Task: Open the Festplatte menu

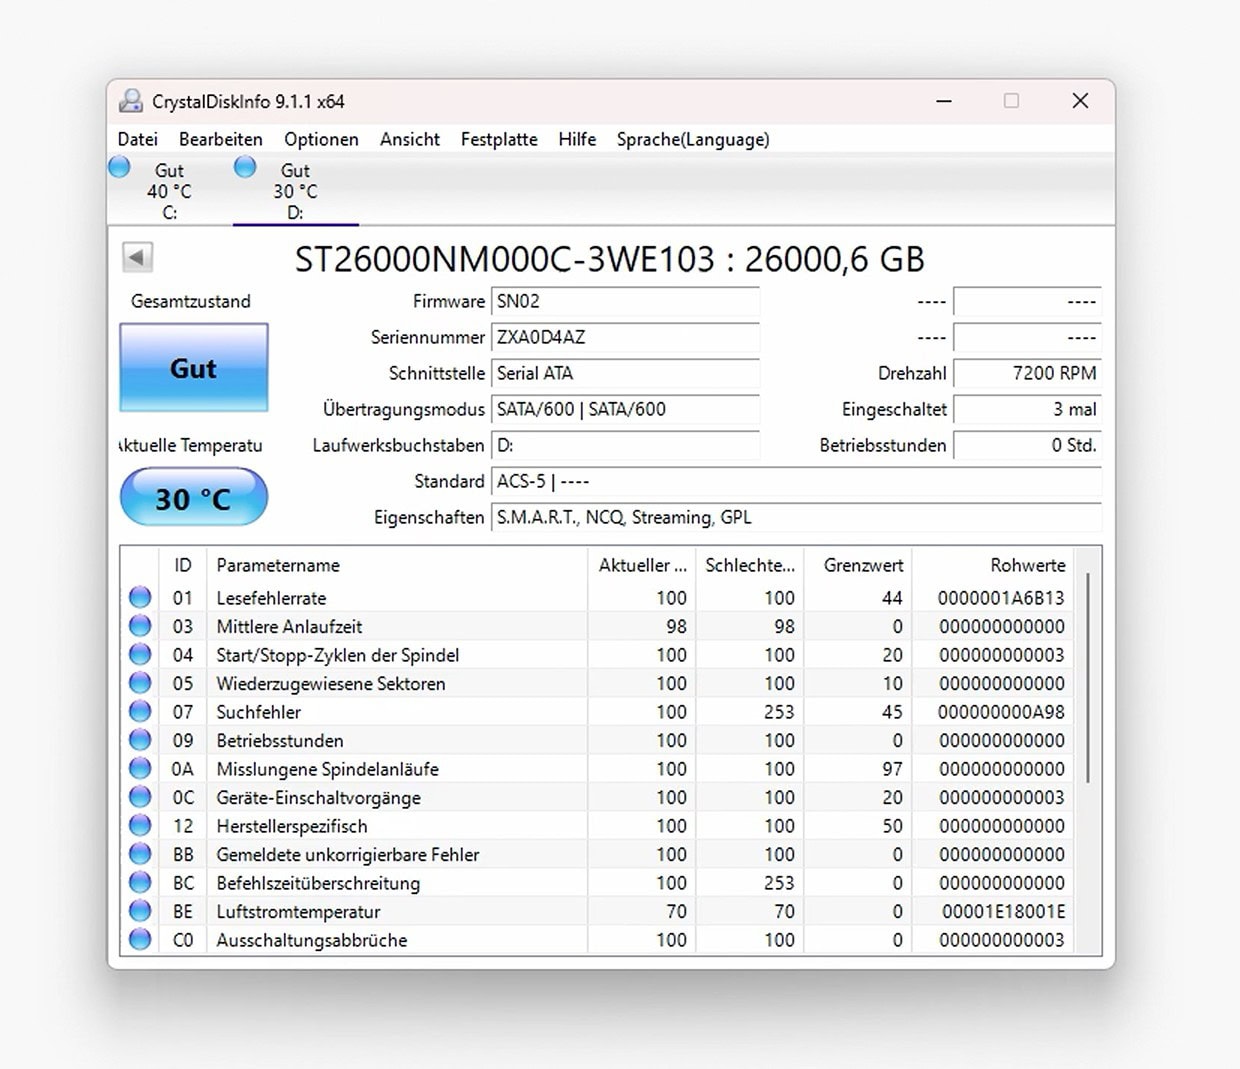Action: 498,139
